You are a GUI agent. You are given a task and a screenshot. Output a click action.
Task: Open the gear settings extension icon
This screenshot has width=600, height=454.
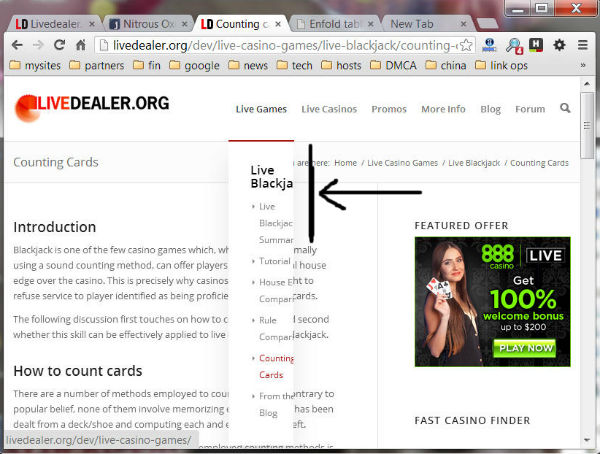(x=559, y=45)
